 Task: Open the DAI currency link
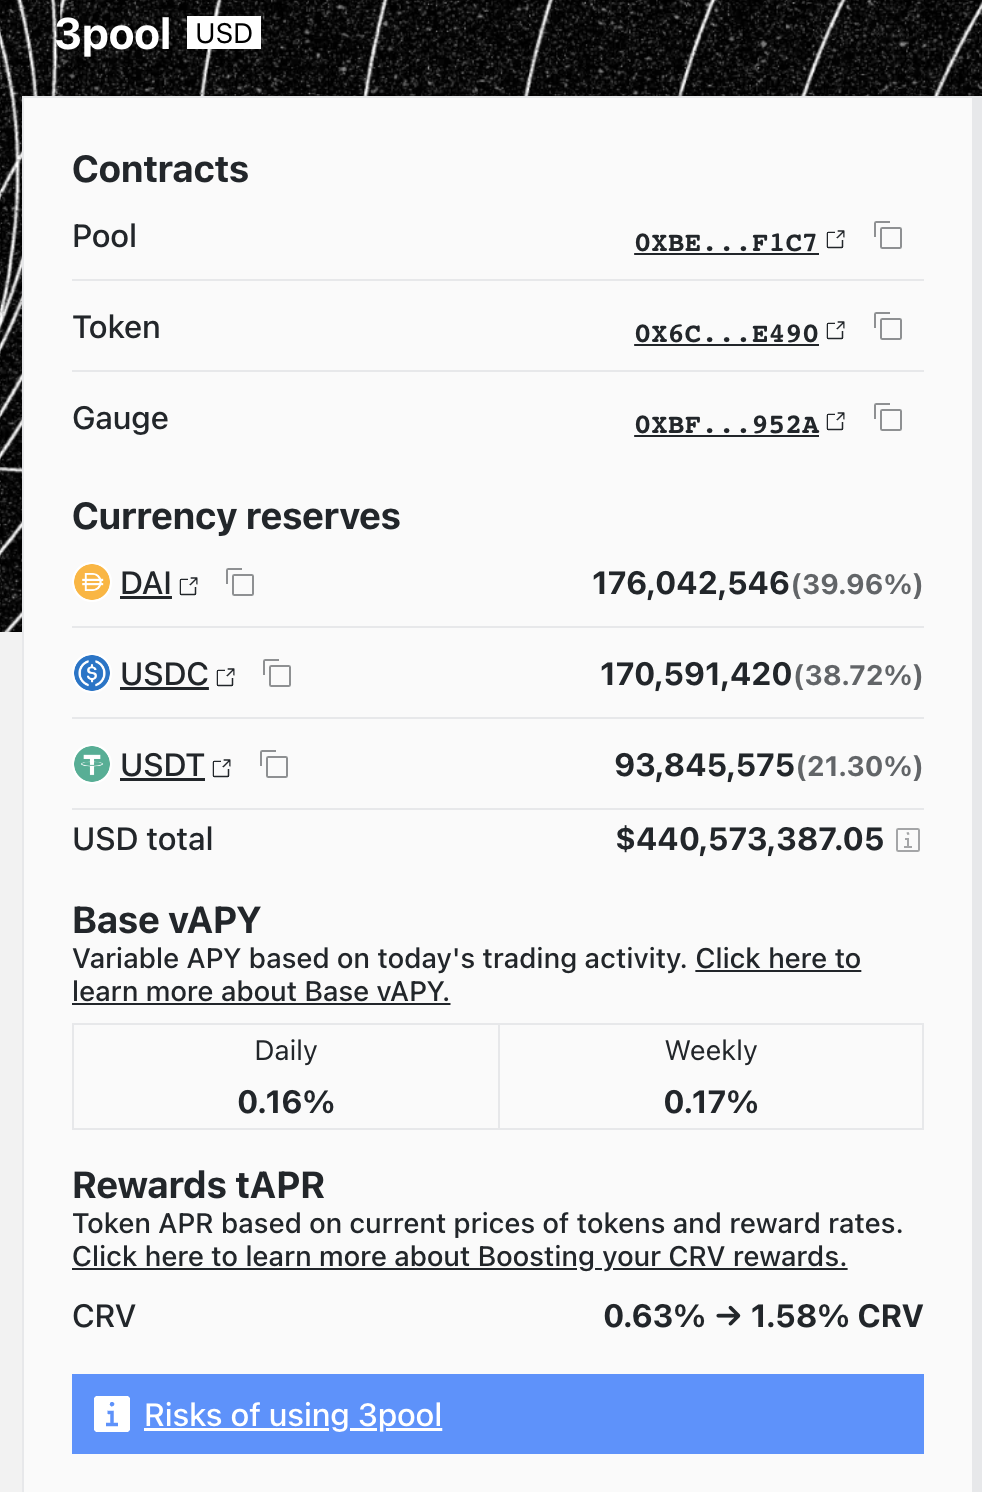146,583
